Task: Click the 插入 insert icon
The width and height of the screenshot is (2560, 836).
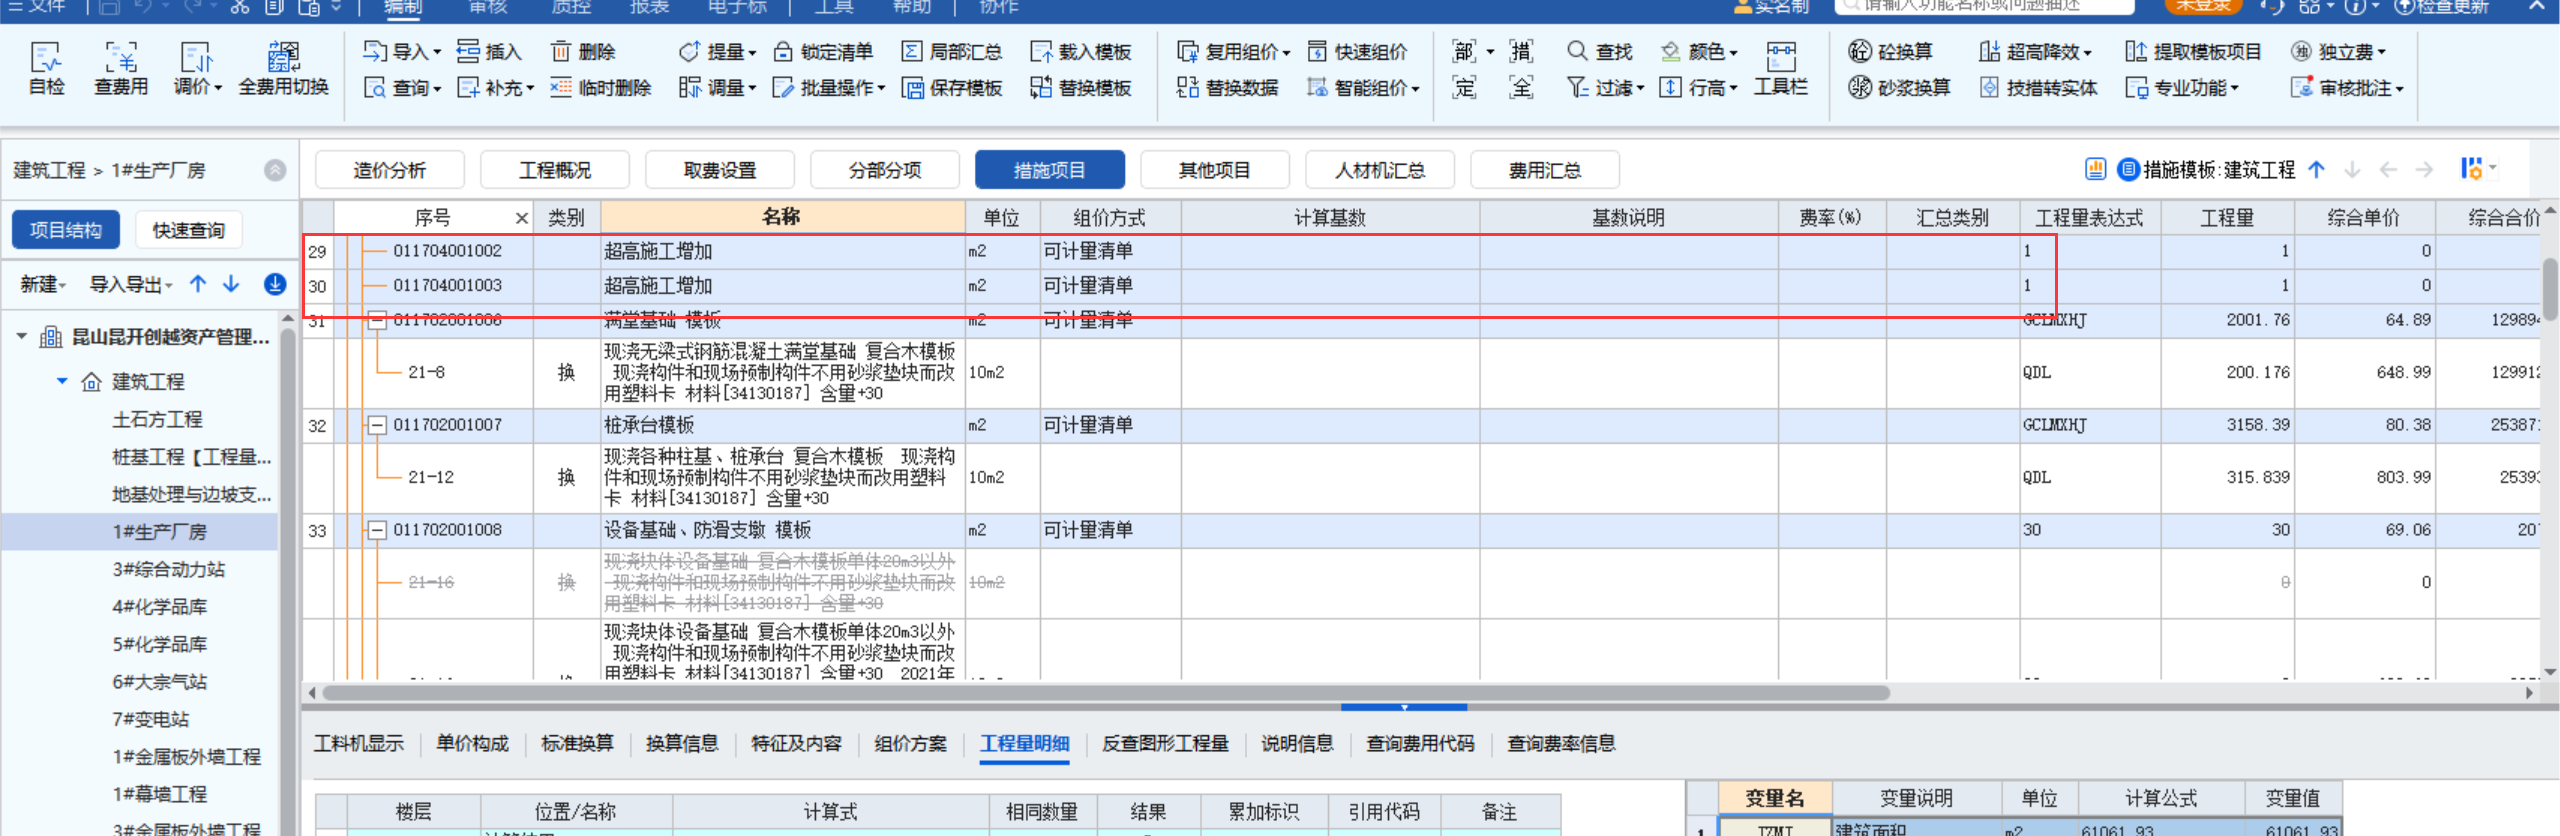Action: 467,52
